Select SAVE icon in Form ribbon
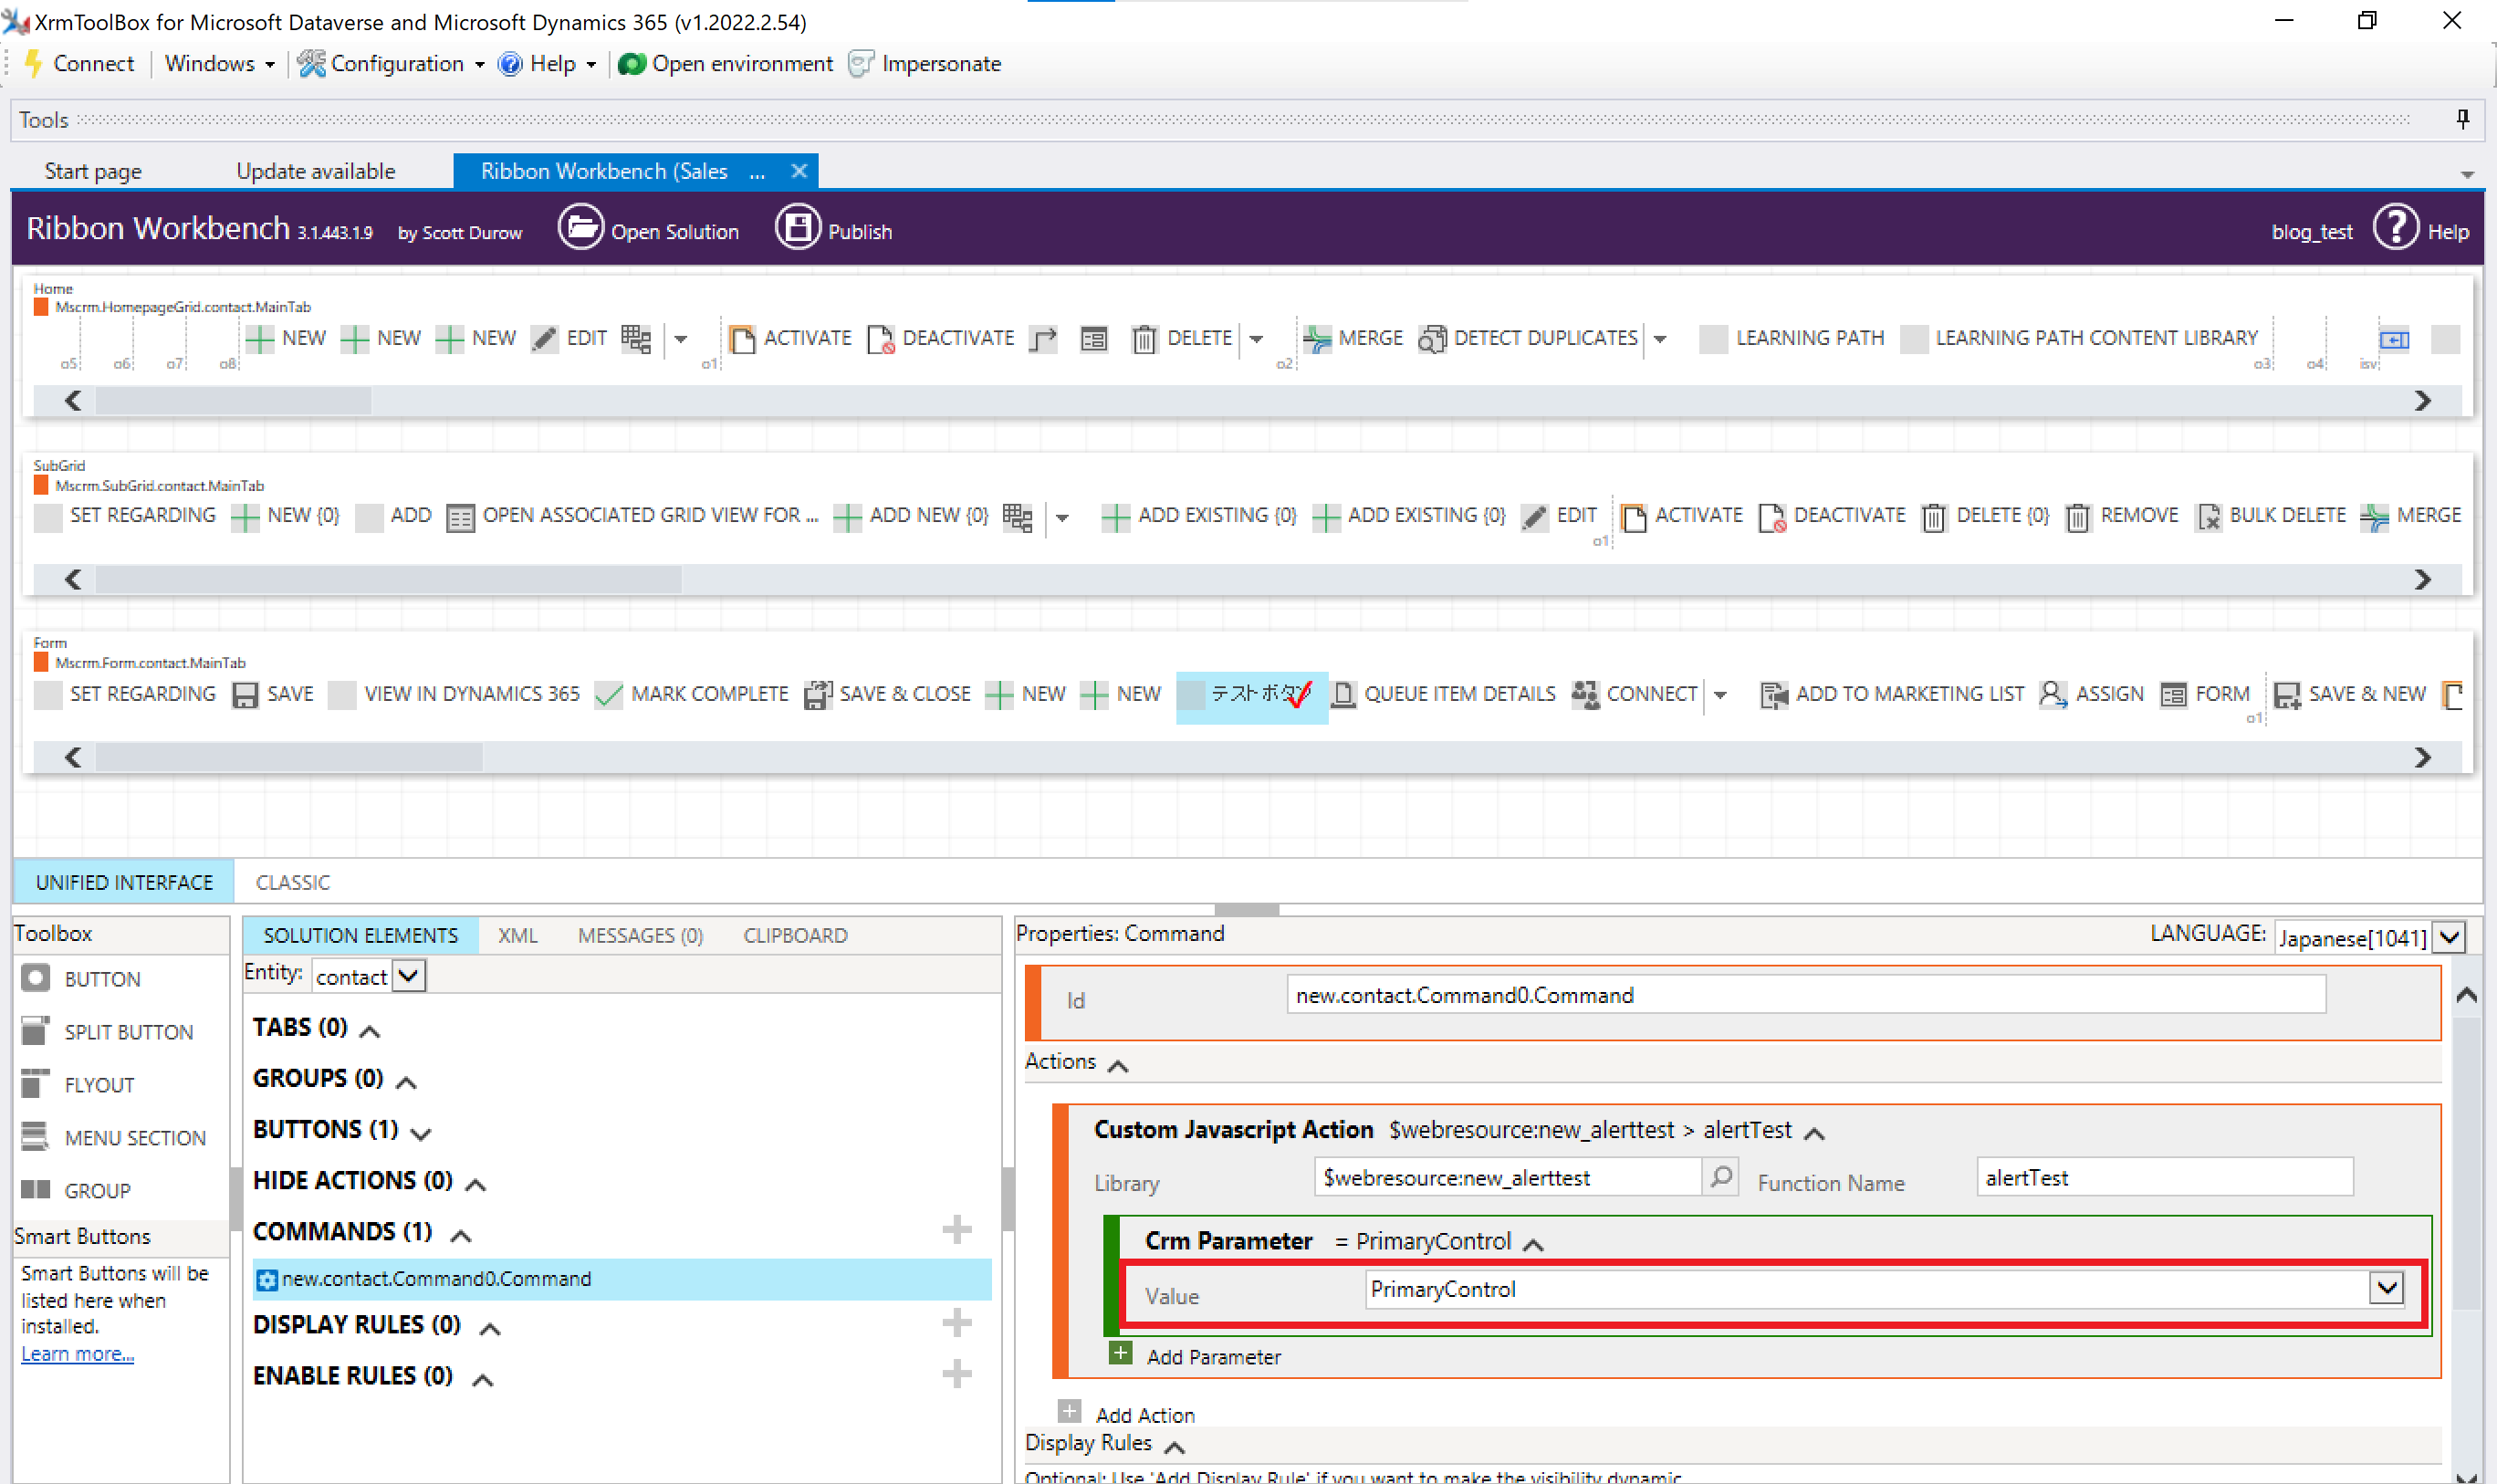This screenshot has height=1484, width=2497. pyautogui.click(x=245, y=695)
